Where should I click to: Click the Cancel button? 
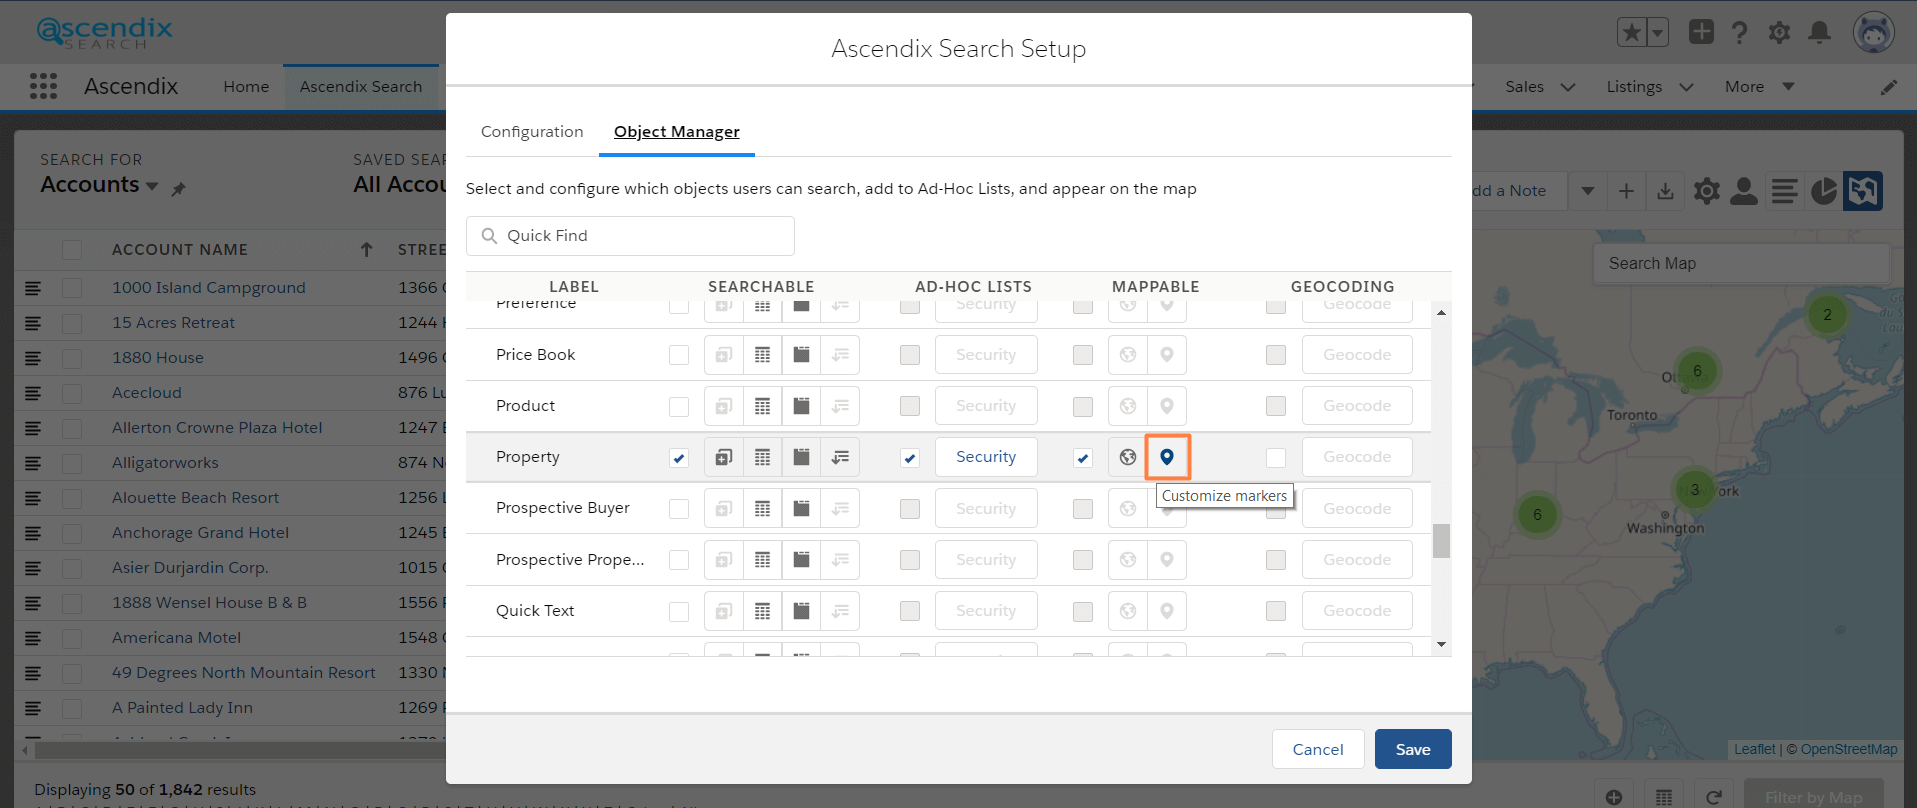pos(1318,749)
